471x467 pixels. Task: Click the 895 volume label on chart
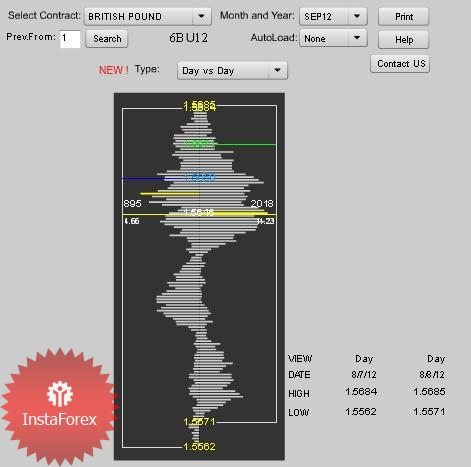point(132,203)
